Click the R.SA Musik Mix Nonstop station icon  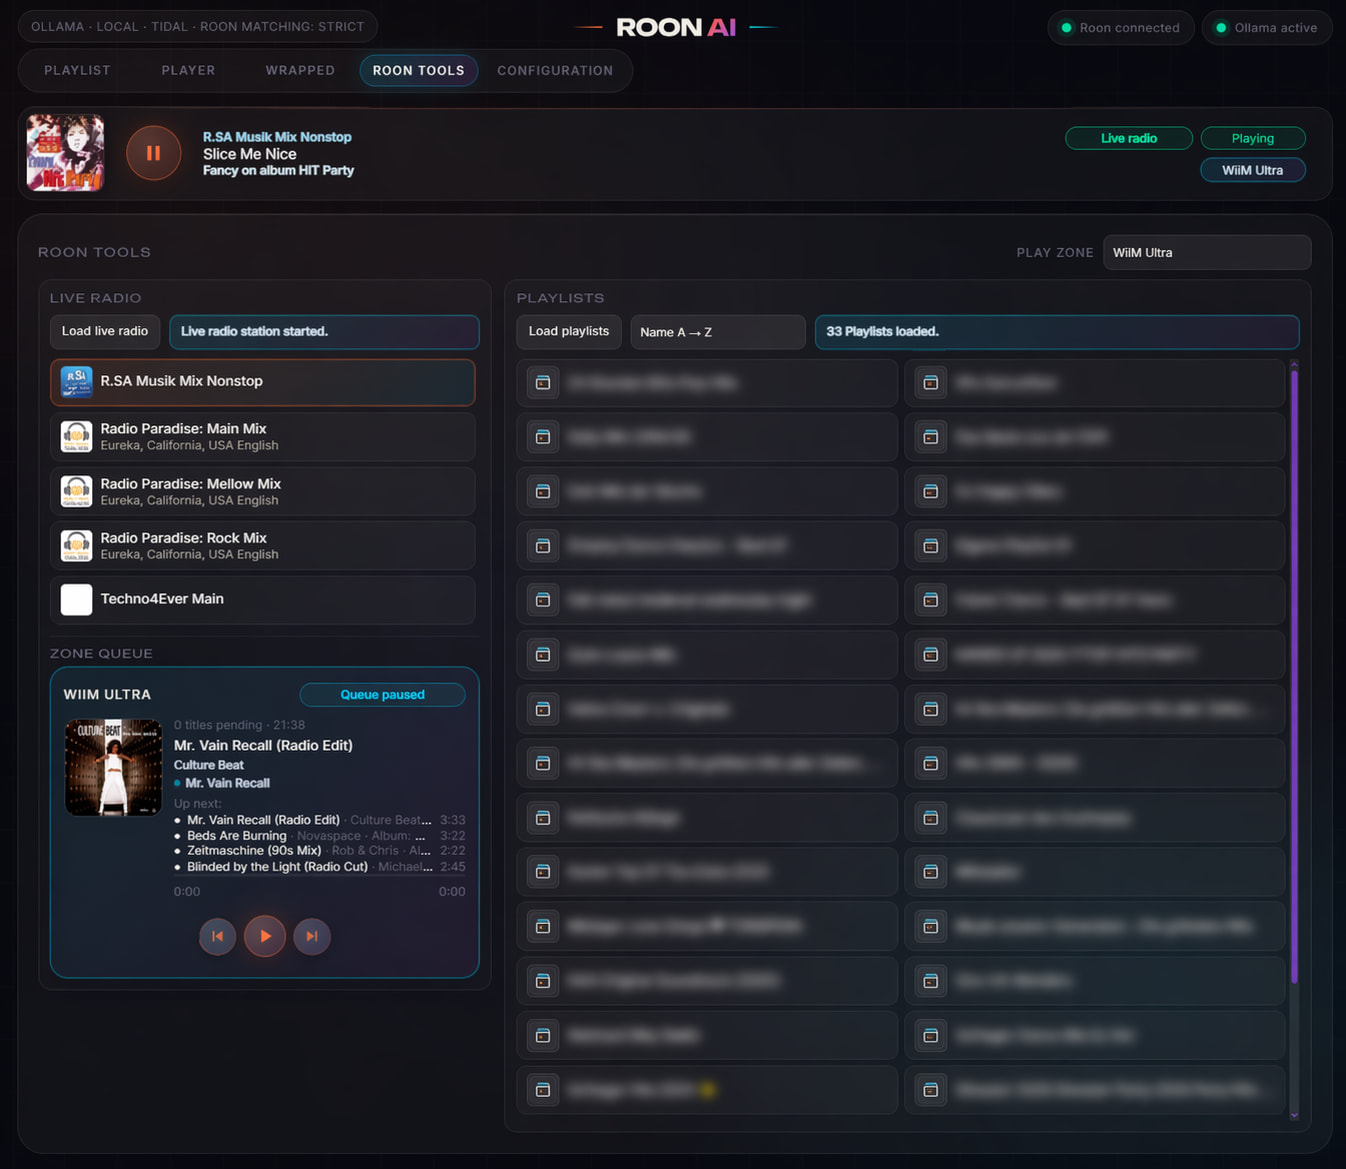(77, 382)
